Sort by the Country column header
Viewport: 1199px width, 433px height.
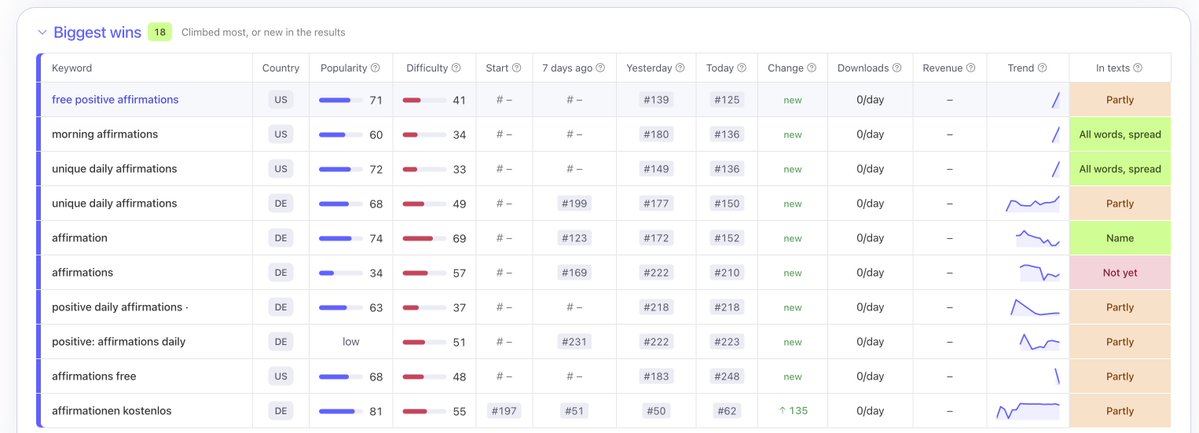pyautogui.click(x=281, y=68)
